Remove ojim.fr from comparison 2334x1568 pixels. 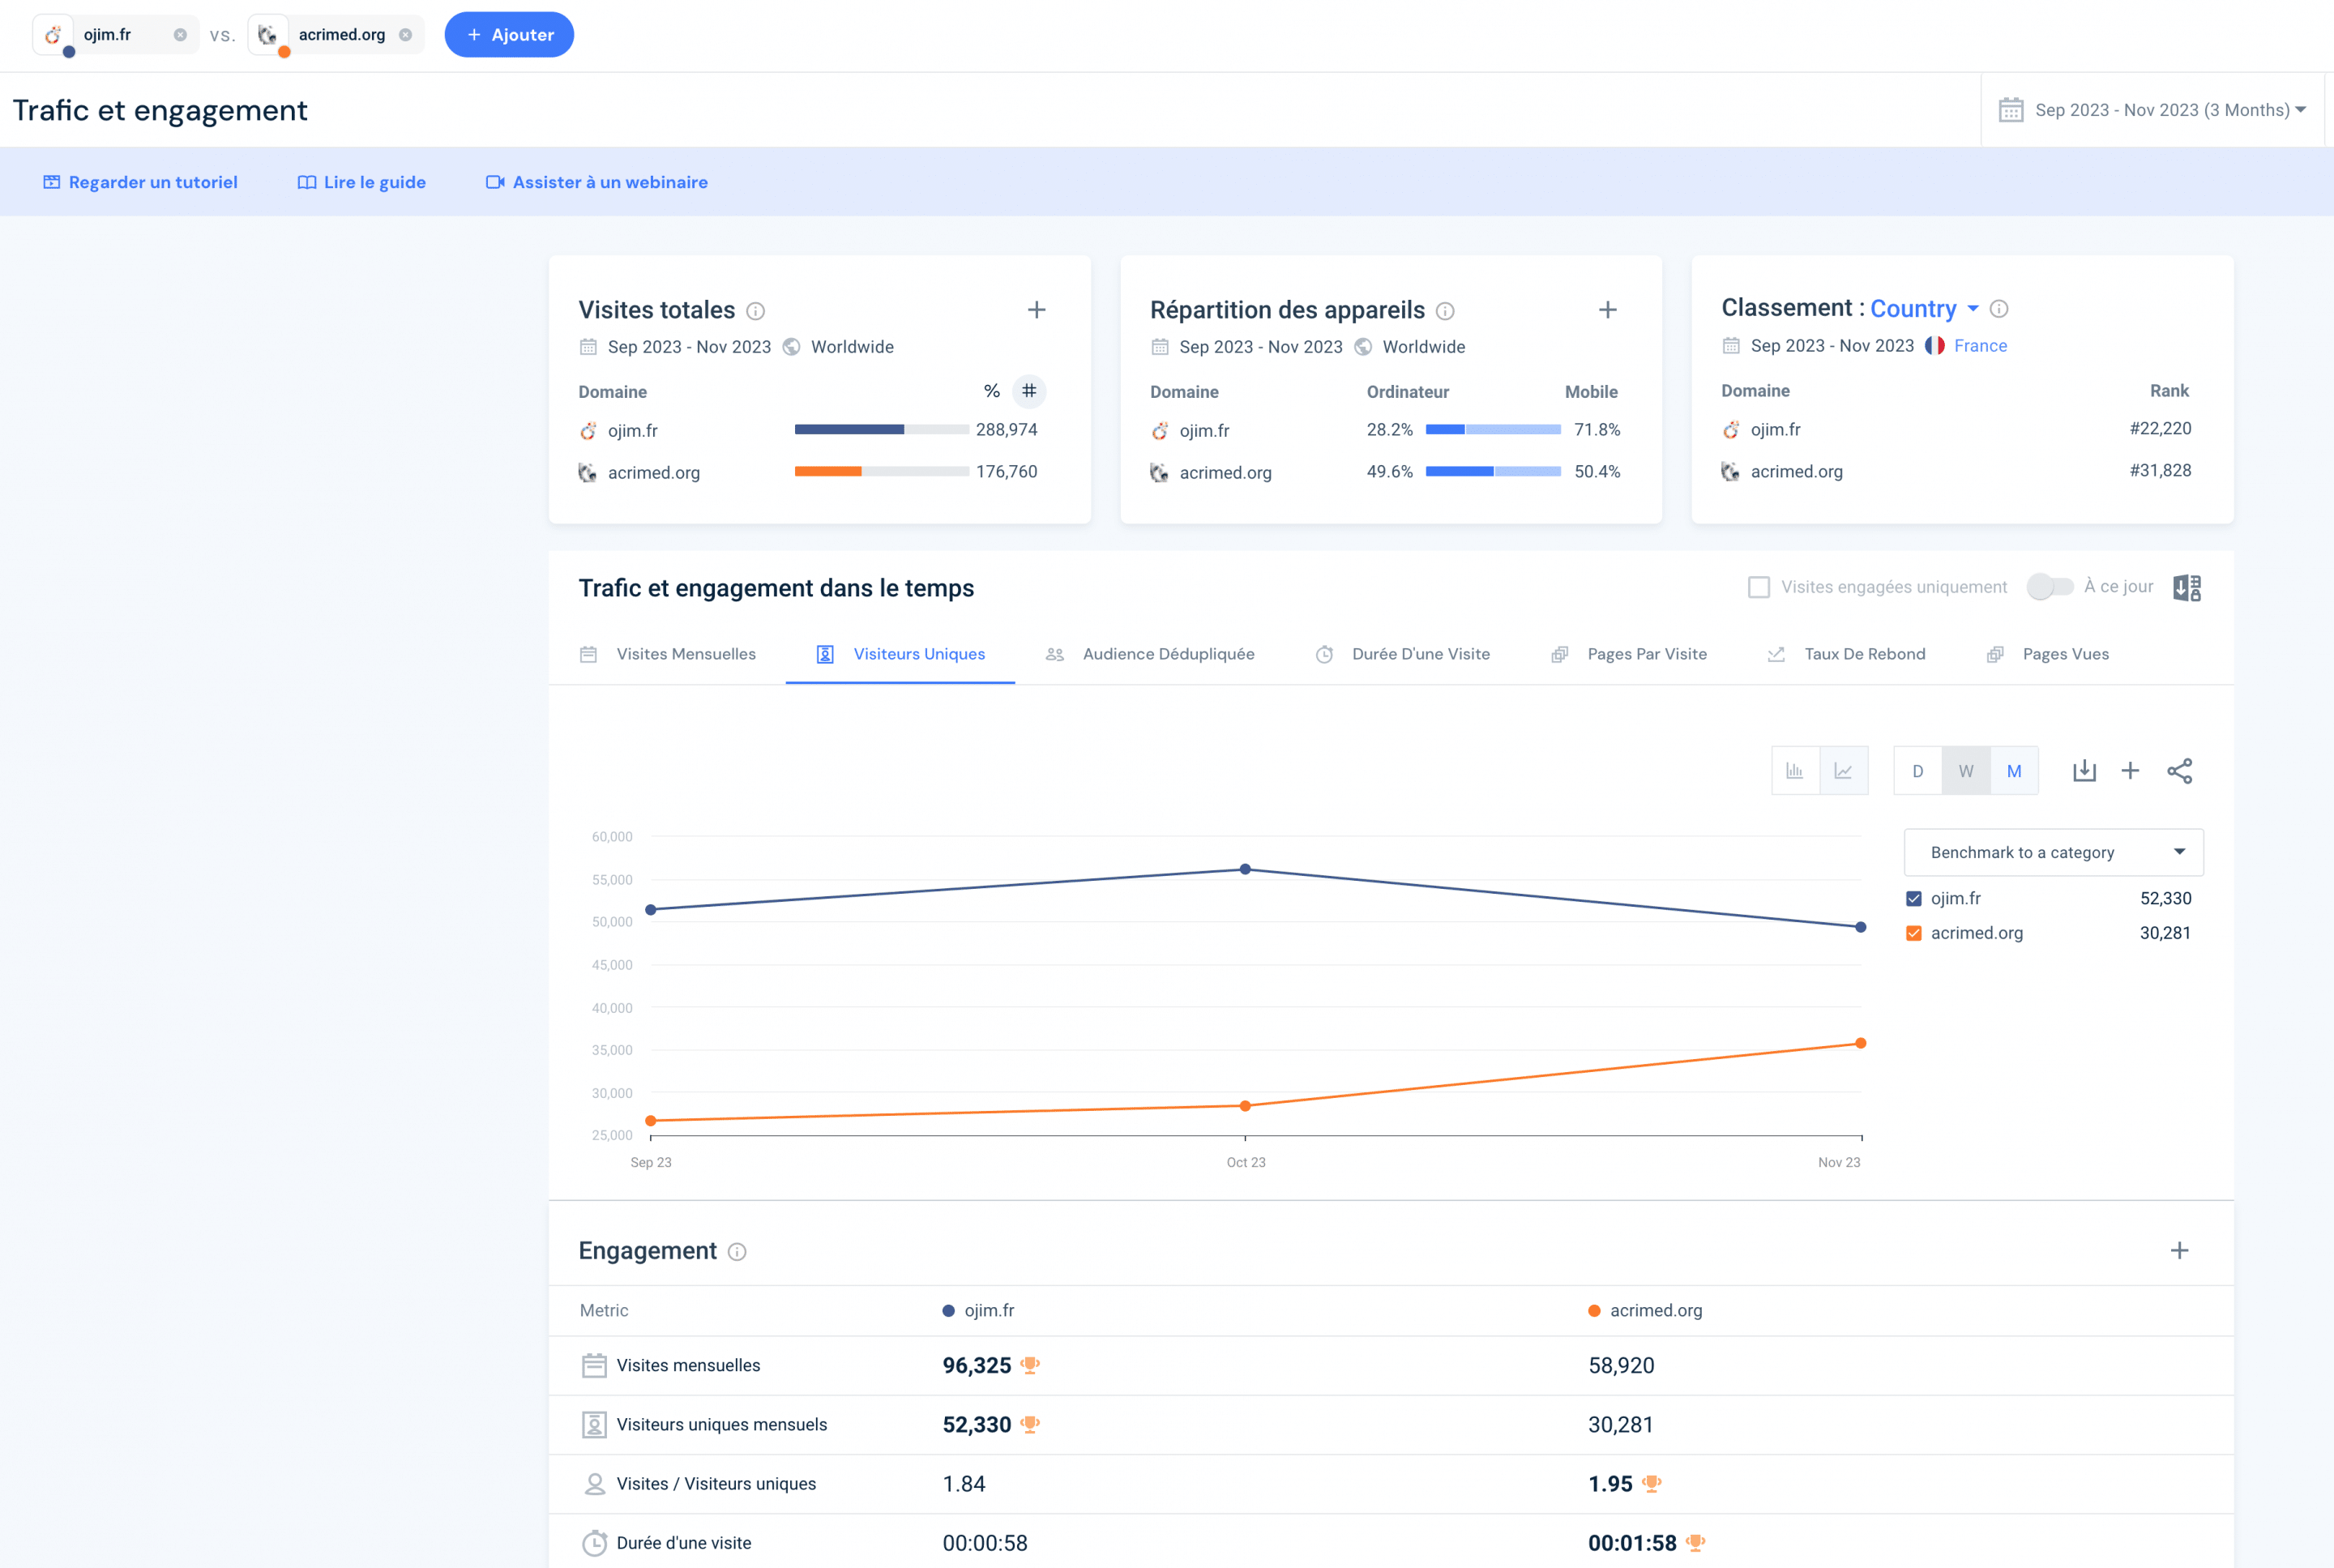pos(180,35)
